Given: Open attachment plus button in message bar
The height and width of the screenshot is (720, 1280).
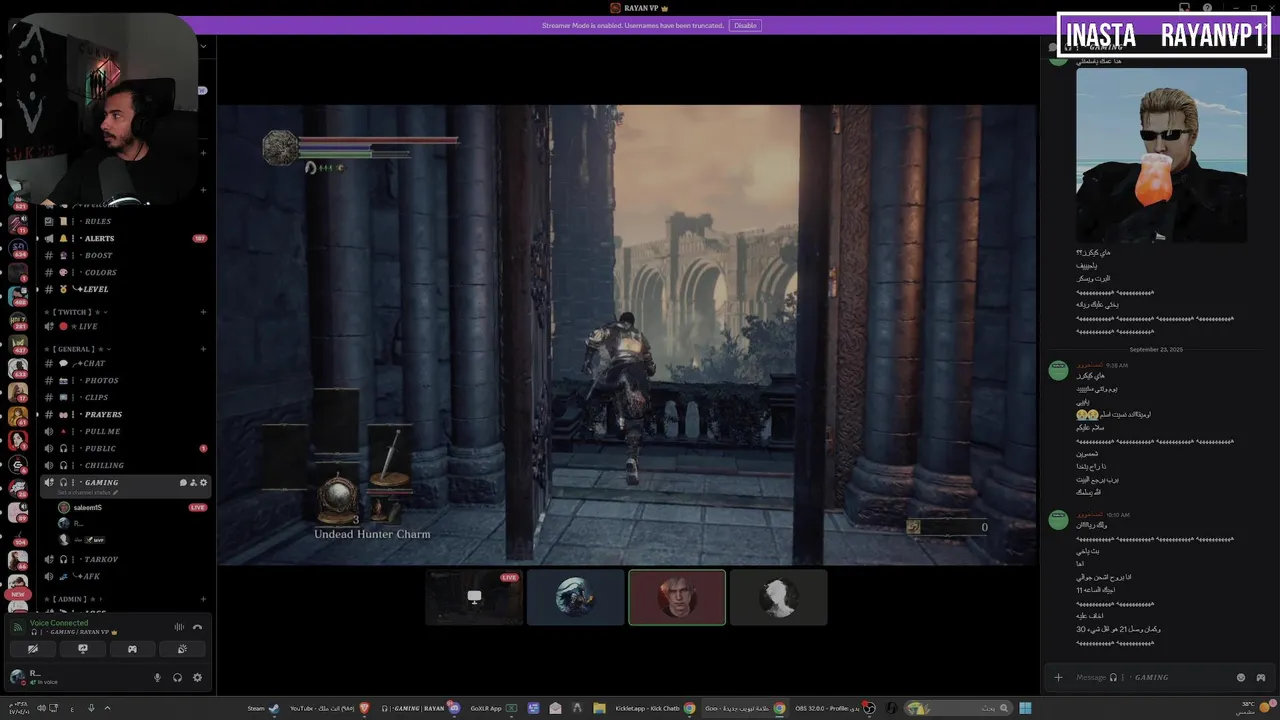Looking at the screenshot, I should [1058, 677].
